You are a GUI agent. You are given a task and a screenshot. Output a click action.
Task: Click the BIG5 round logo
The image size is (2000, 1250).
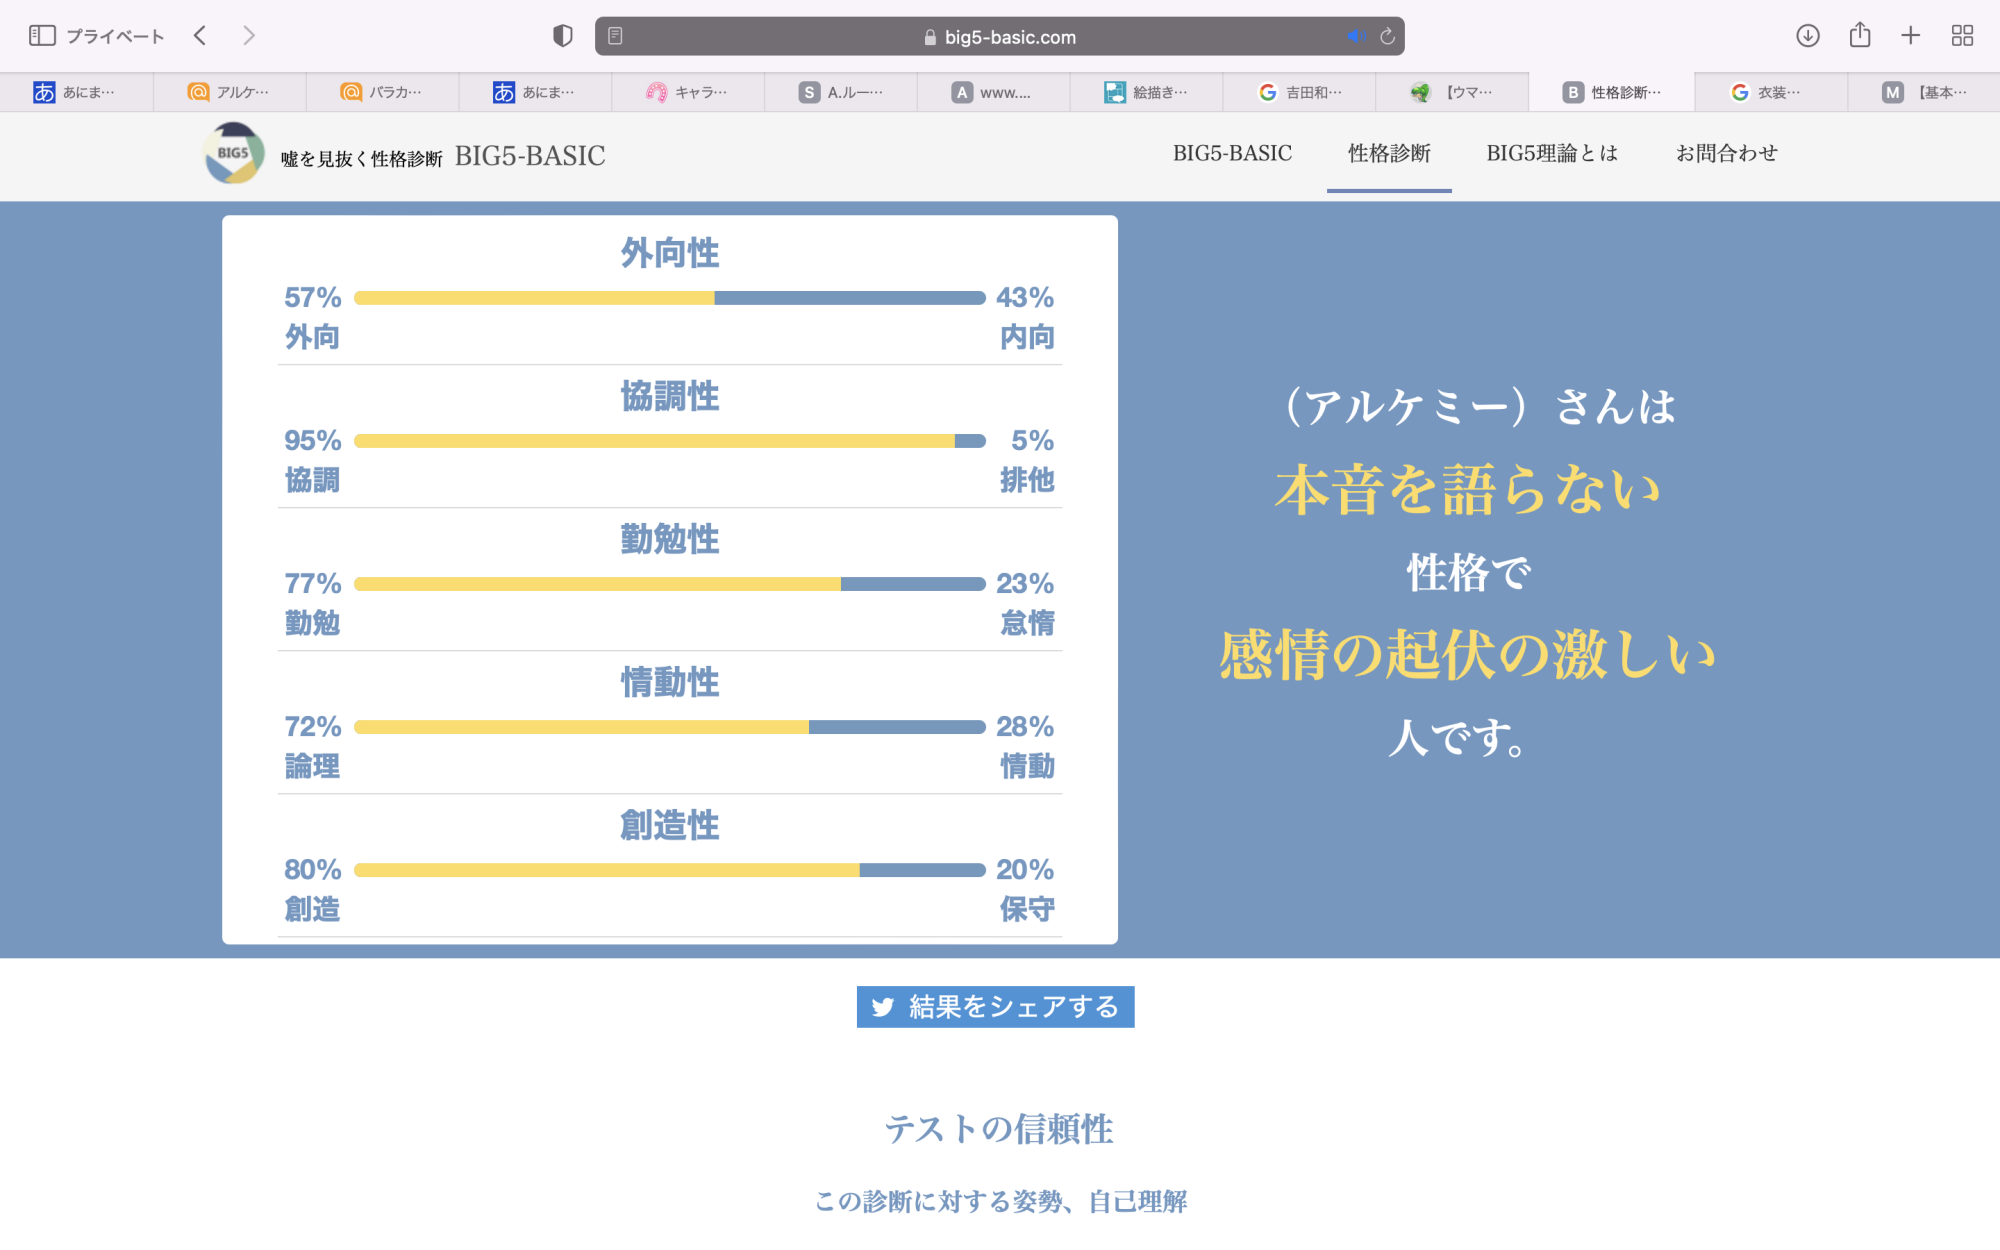click(234, 153)
